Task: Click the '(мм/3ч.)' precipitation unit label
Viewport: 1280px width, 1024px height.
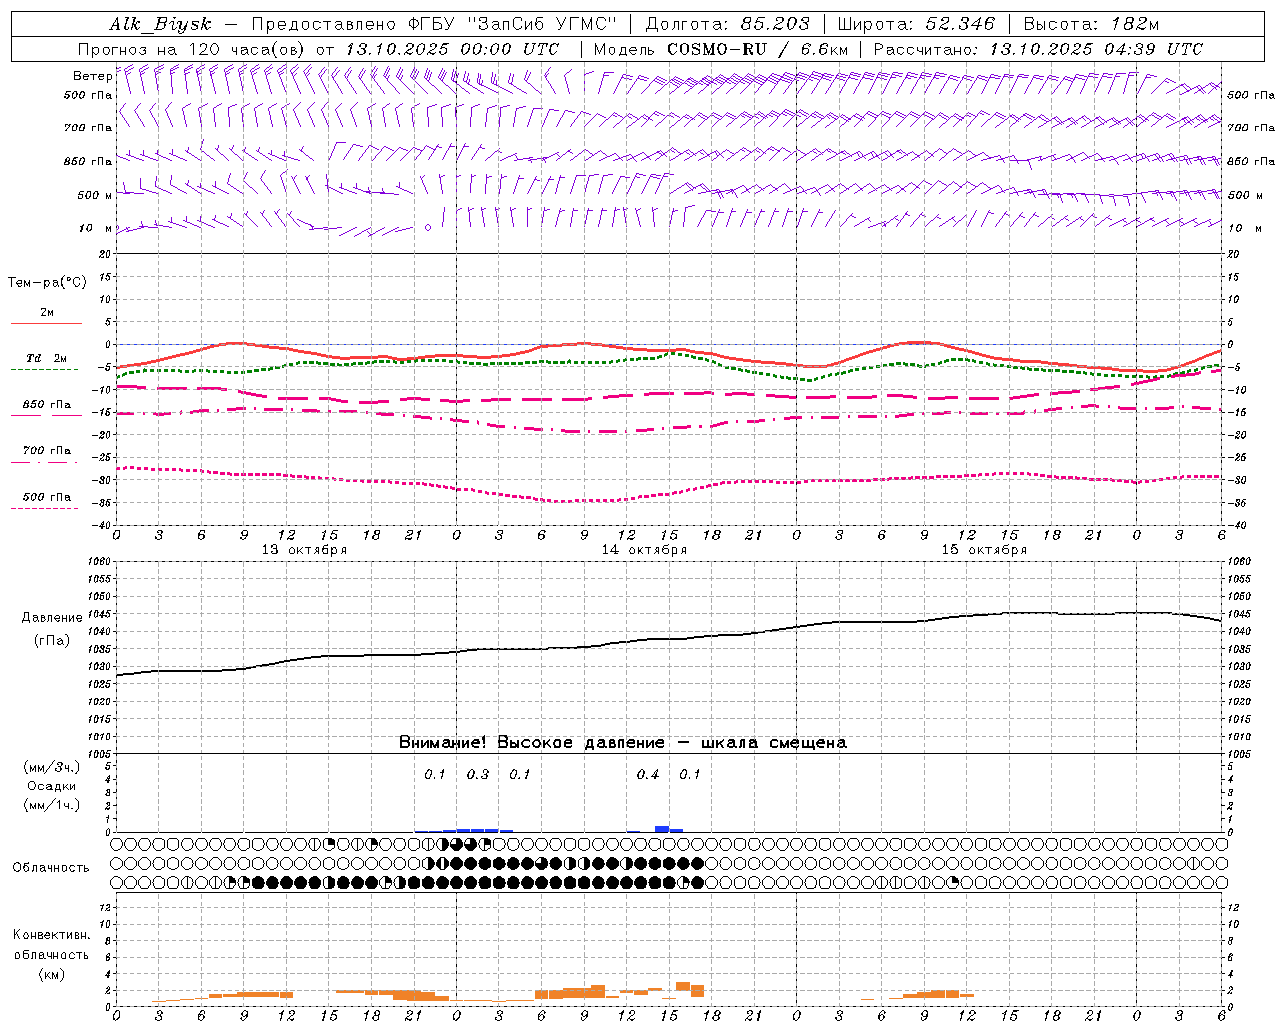Action: tap(52, 767)
